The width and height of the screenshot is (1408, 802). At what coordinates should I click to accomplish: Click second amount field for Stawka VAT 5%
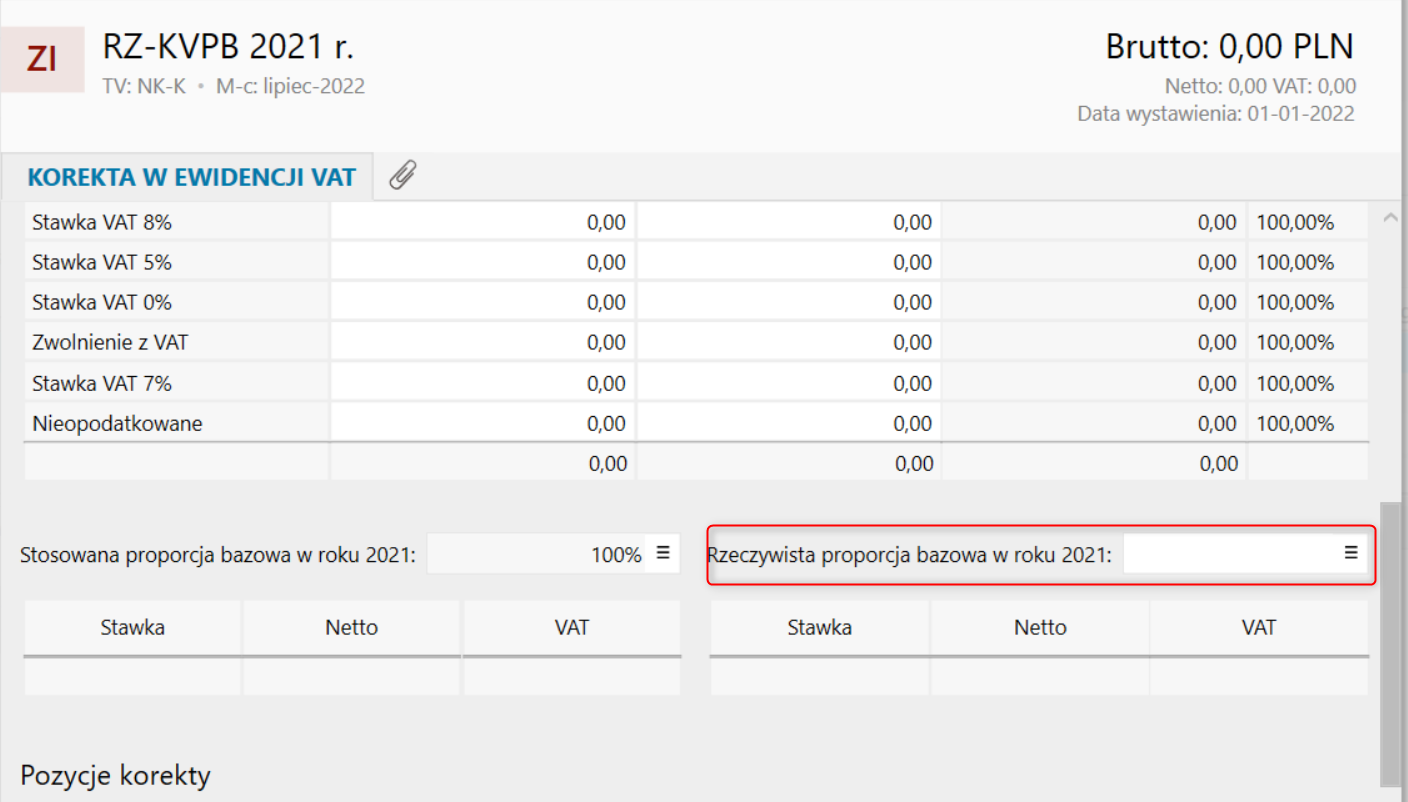click(788, 263)
